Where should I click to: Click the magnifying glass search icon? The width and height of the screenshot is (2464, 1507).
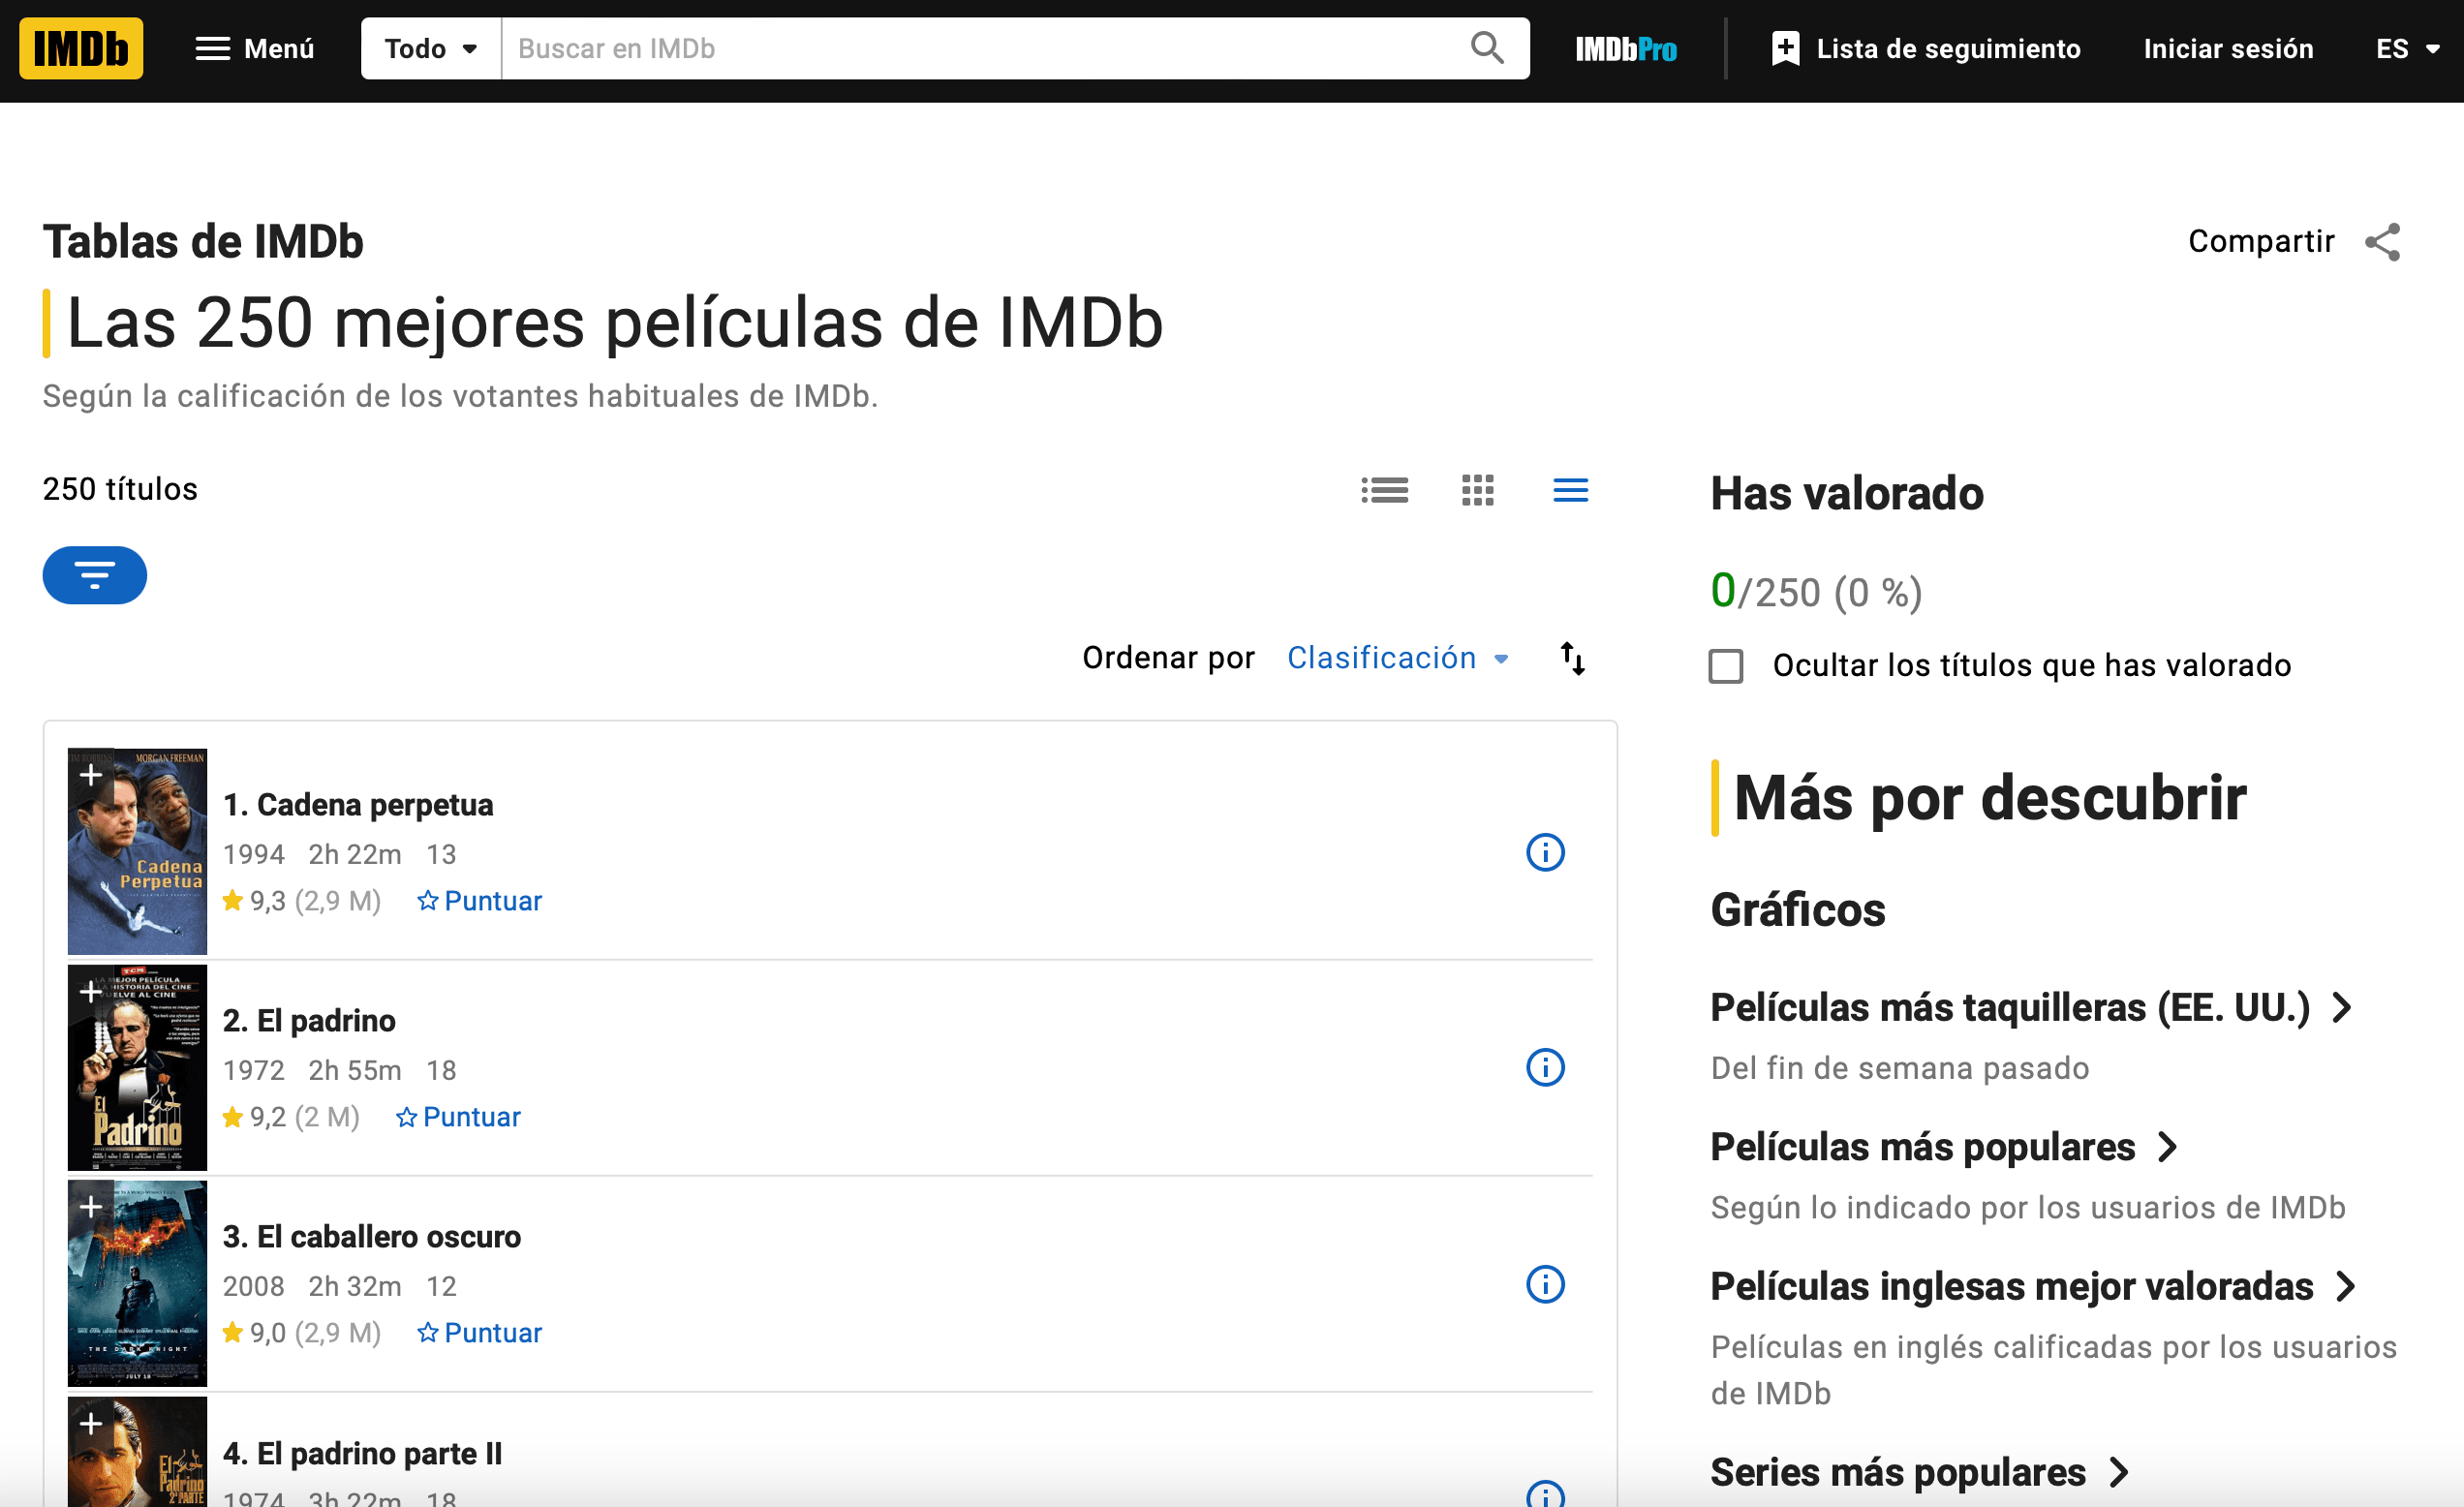(x=1487, y=48)
